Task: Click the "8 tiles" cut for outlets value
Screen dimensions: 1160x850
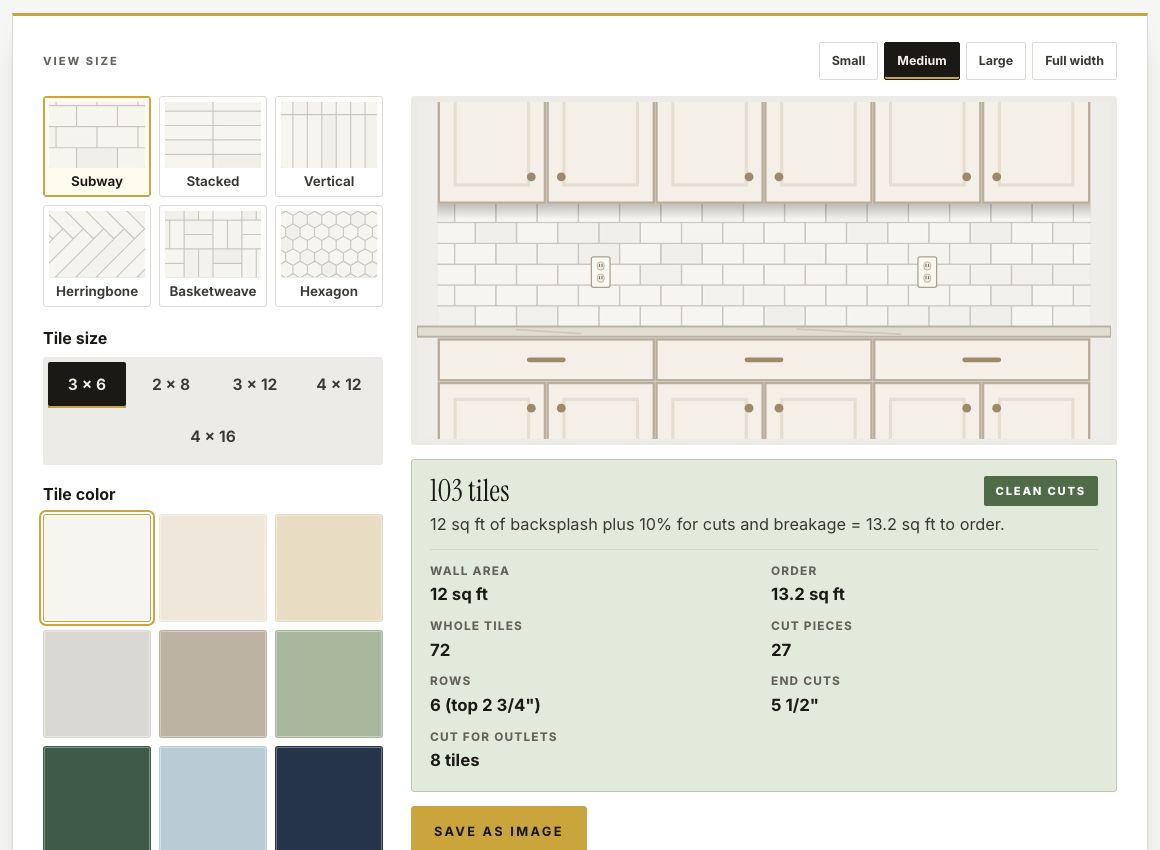Action: [x=455, y=760]
